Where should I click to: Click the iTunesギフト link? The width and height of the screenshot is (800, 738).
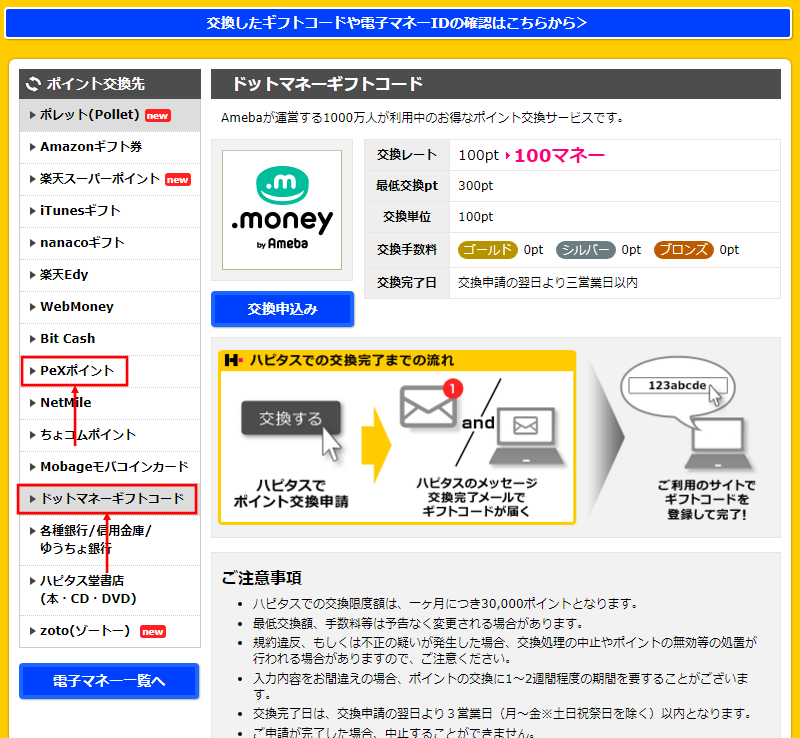(x=81, y=211)
